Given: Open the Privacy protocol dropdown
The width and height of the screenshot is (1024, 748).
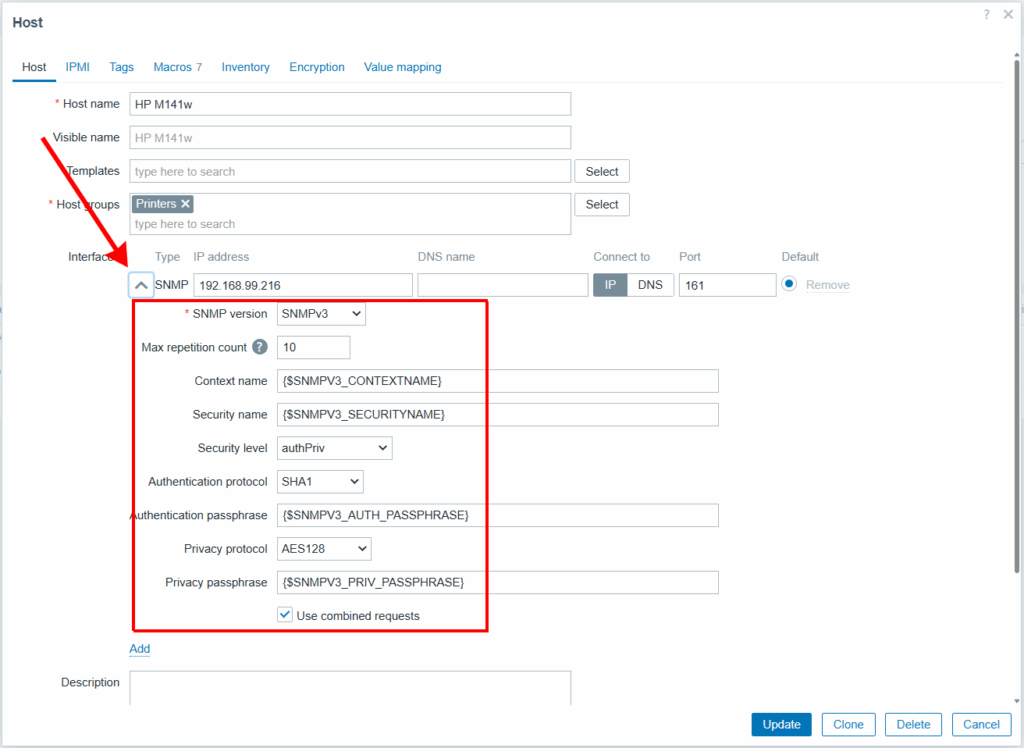Looking at the screenshot, I should point(324,549).
